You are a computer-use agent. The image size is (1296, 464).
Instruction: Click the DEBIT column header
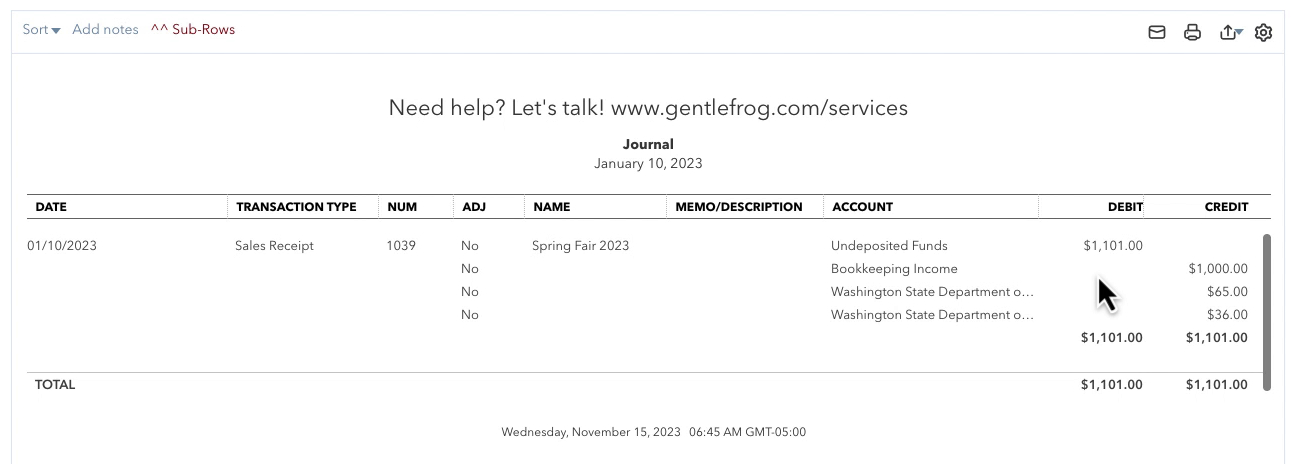[1125, 207]
